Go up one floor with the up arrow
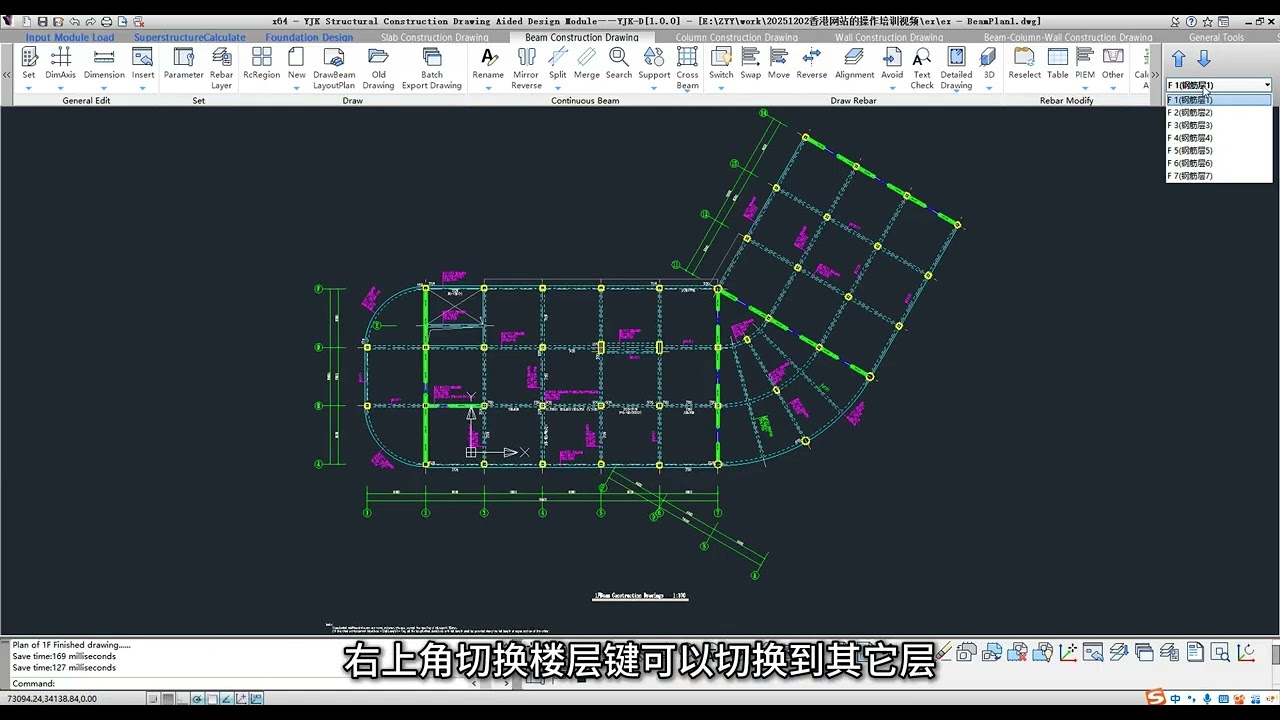The image size is (1280, 720). [x=1179, y=59]
